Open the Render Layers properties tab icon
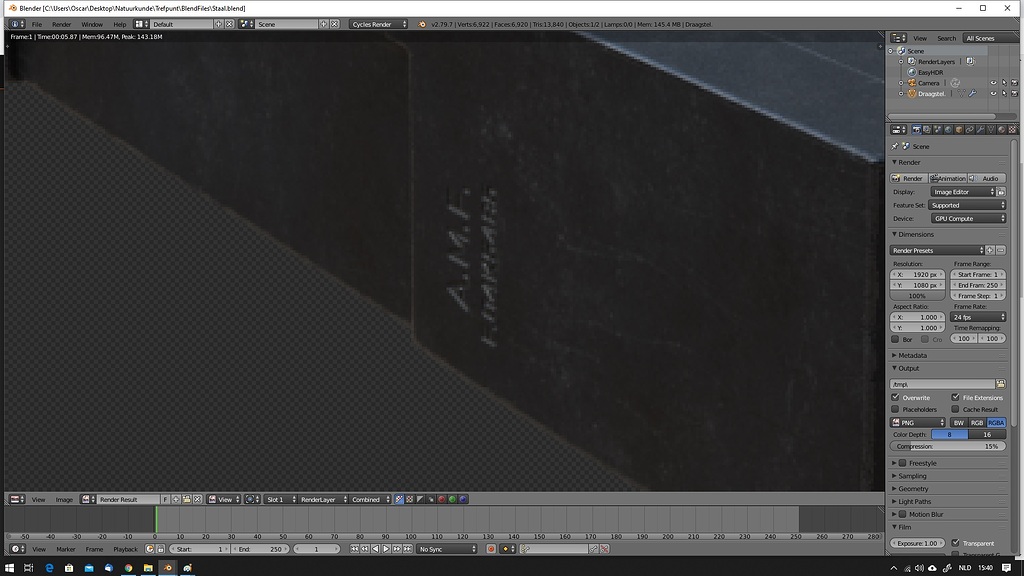 click(927, 129)
